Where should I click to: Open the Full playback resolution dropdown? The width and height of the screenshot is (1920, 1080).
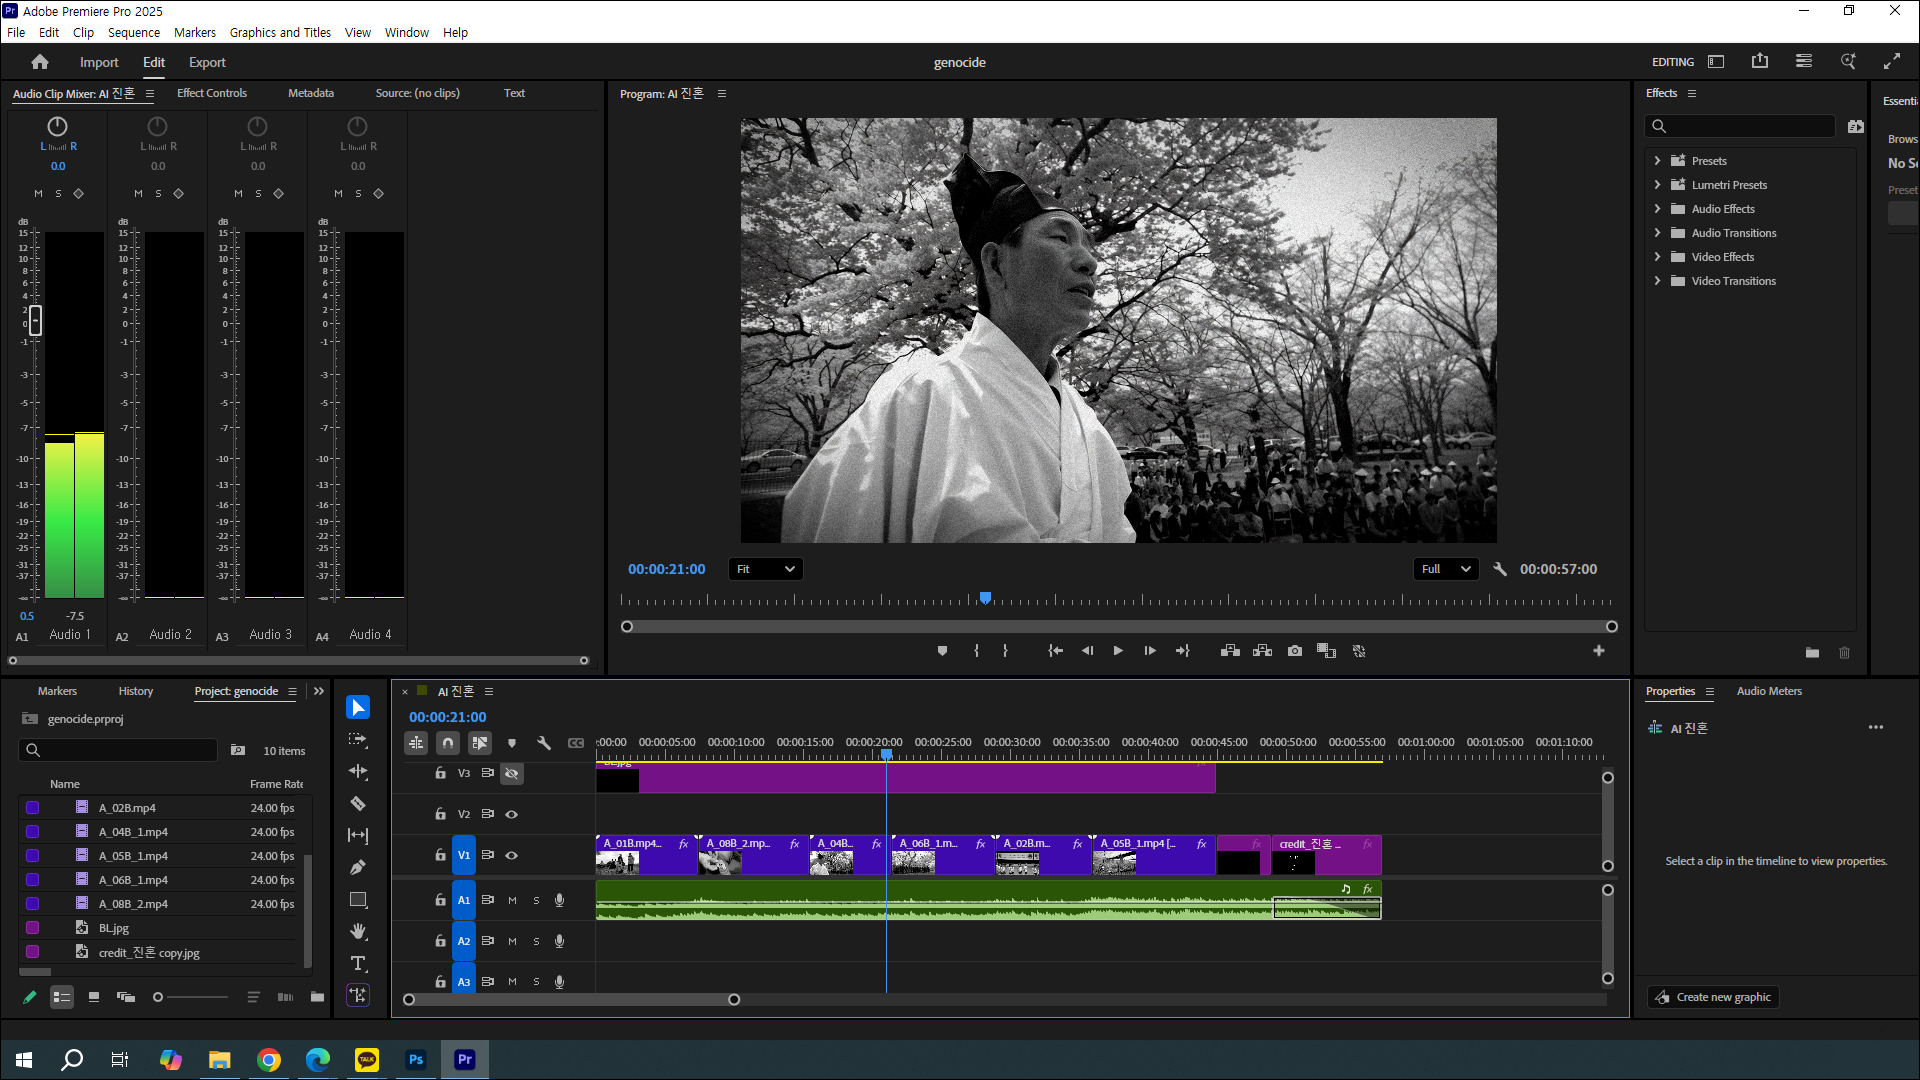(1446, 569)
